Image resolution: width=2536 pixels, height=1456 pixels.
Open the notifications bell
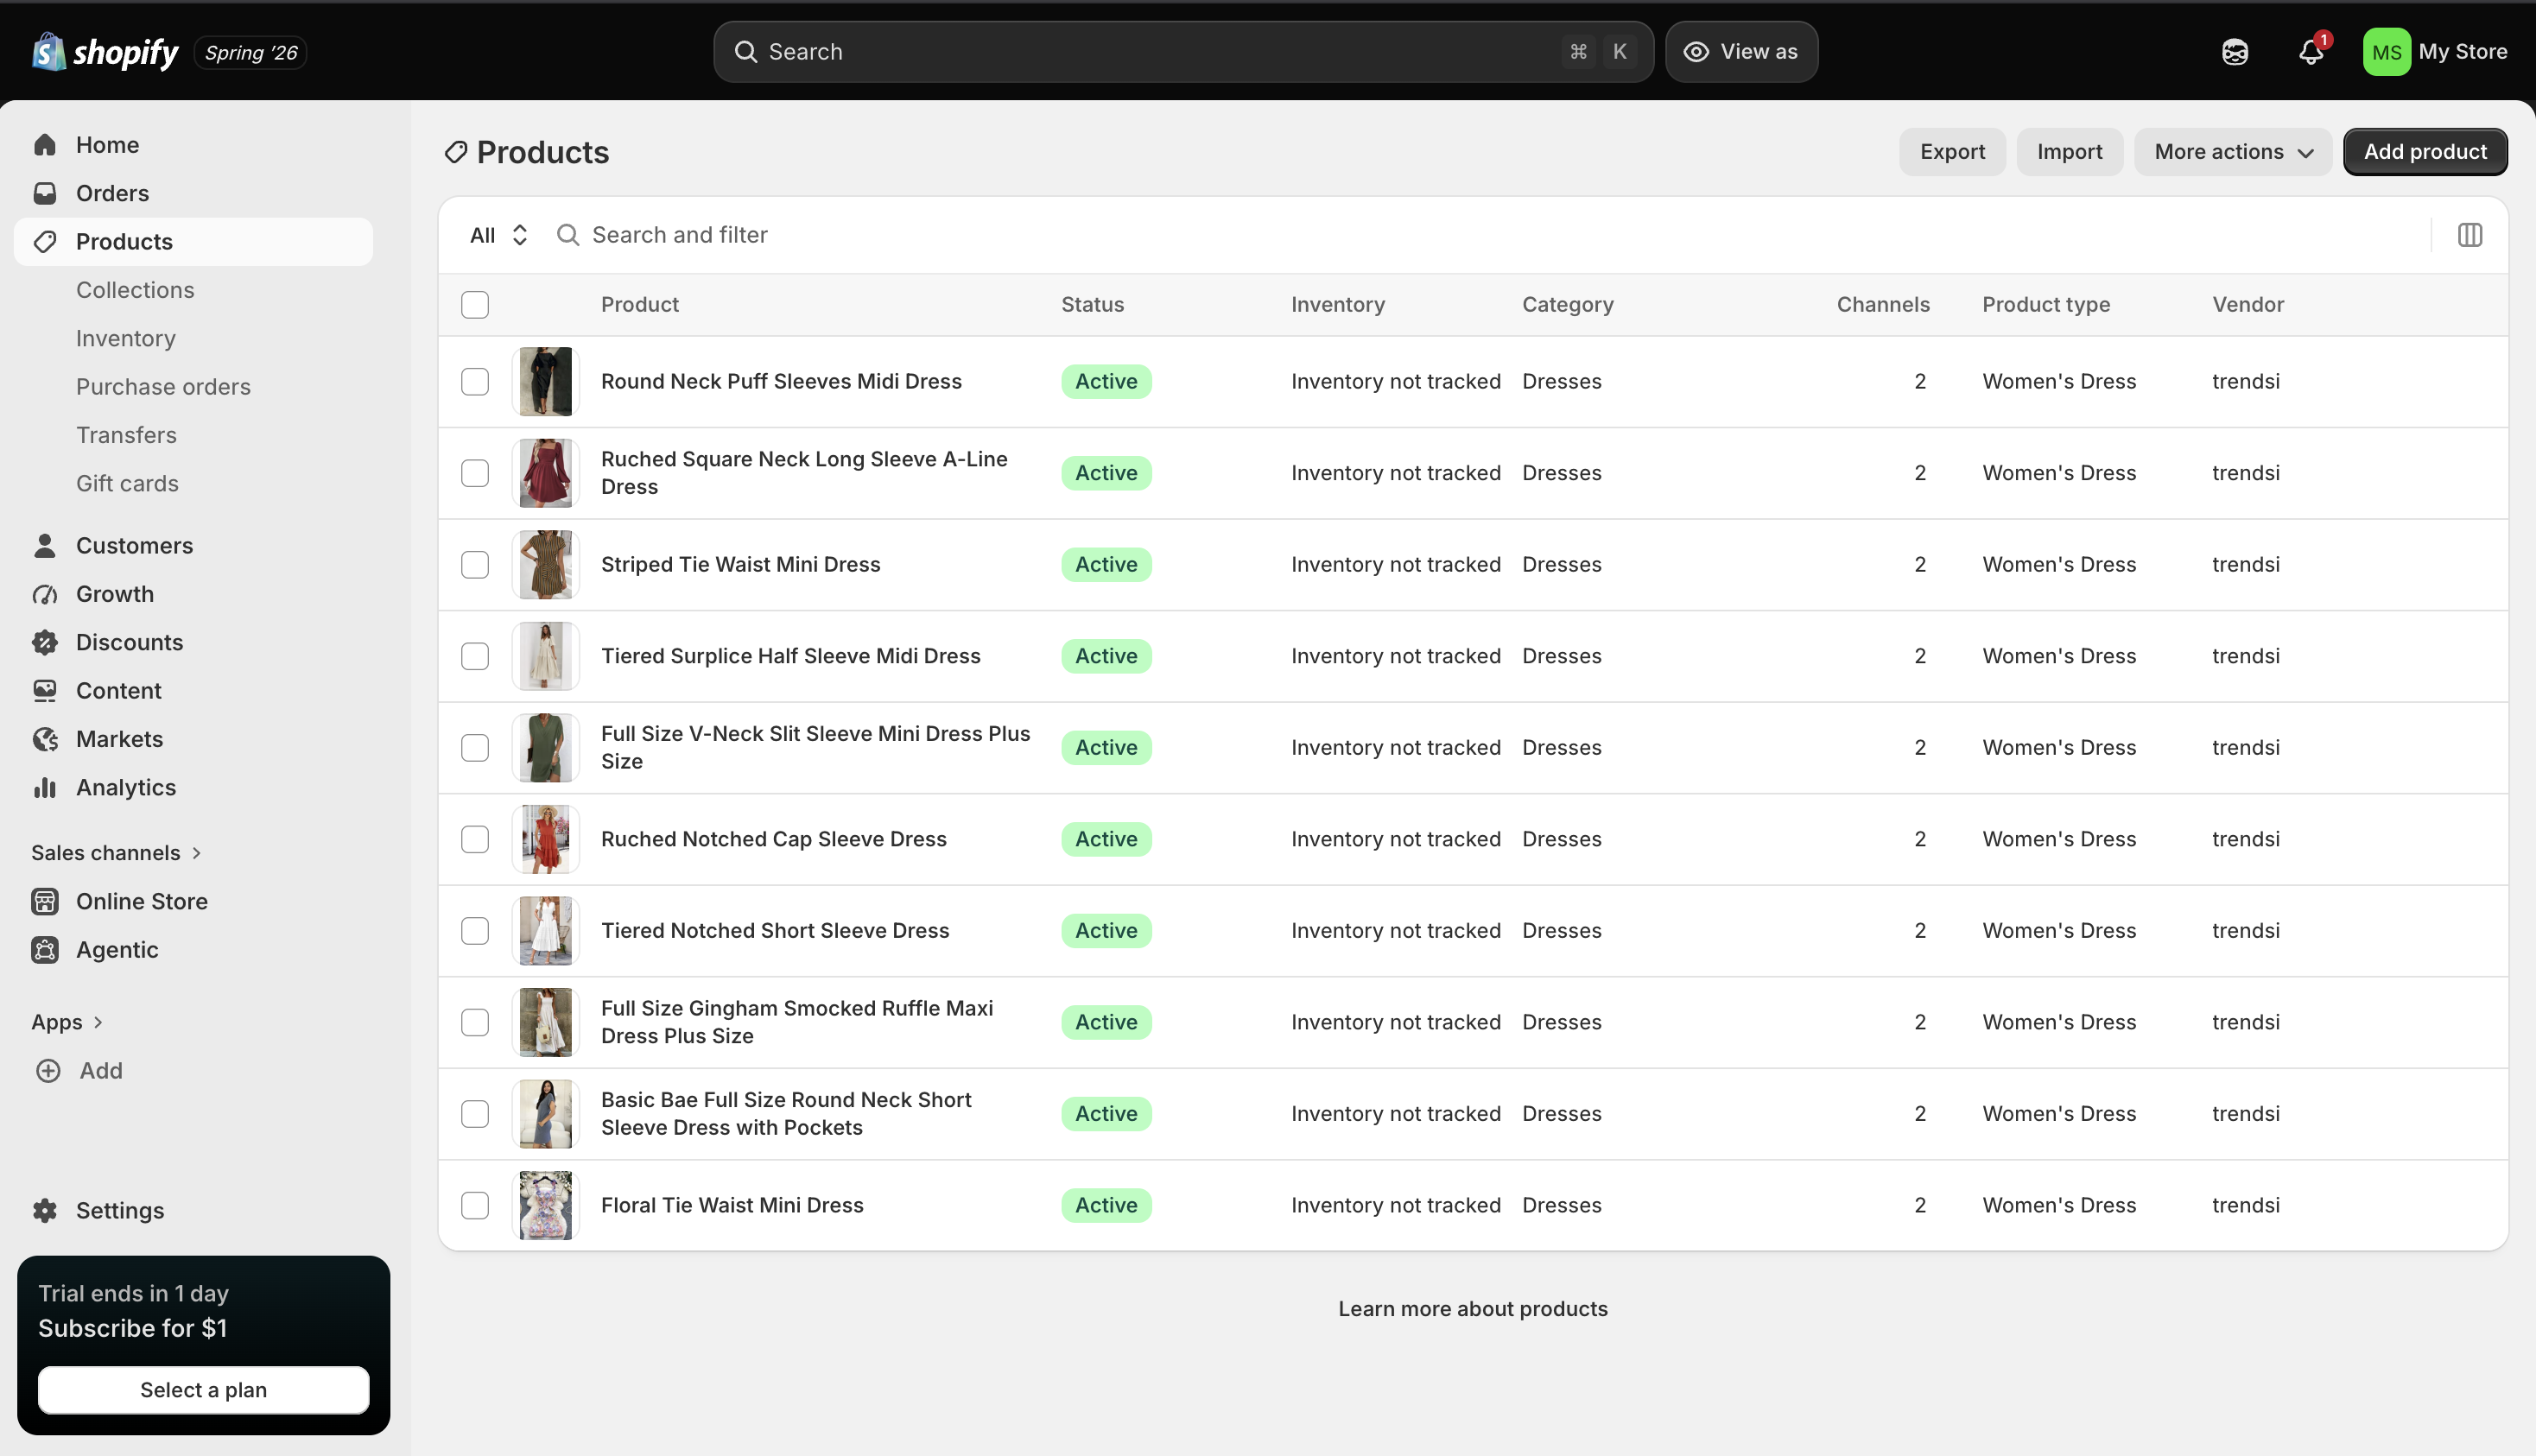coord(2310,52)
